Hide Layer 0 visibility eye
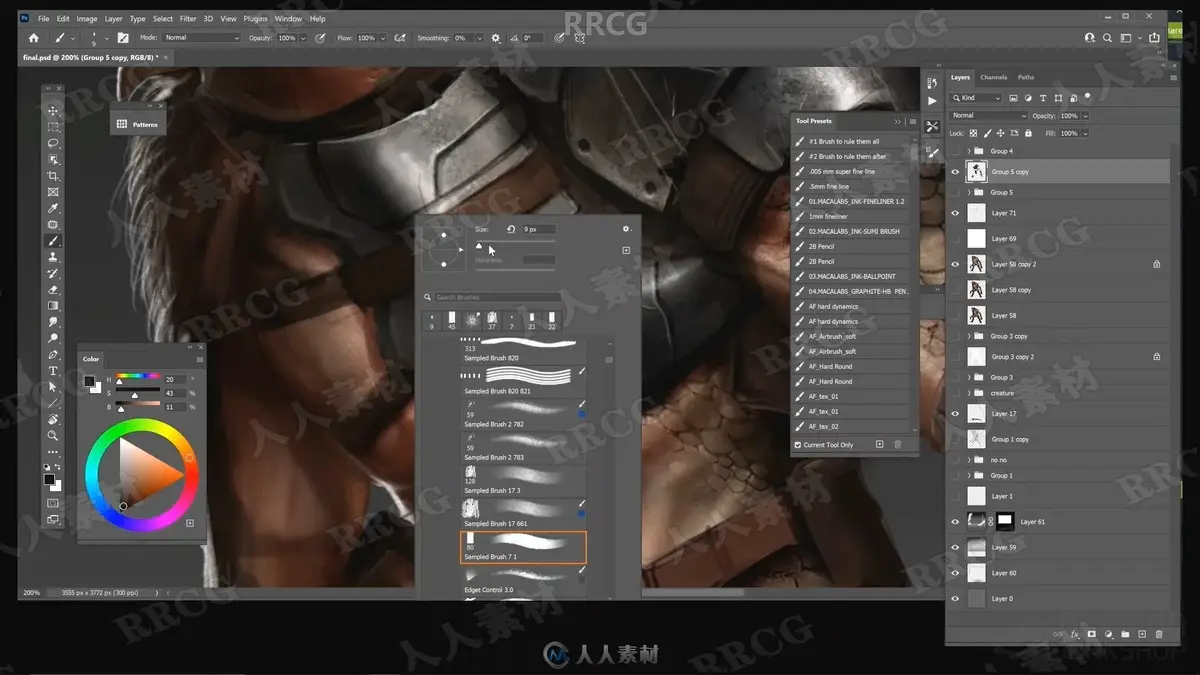Screen dimensions: 1200x675 955,599
